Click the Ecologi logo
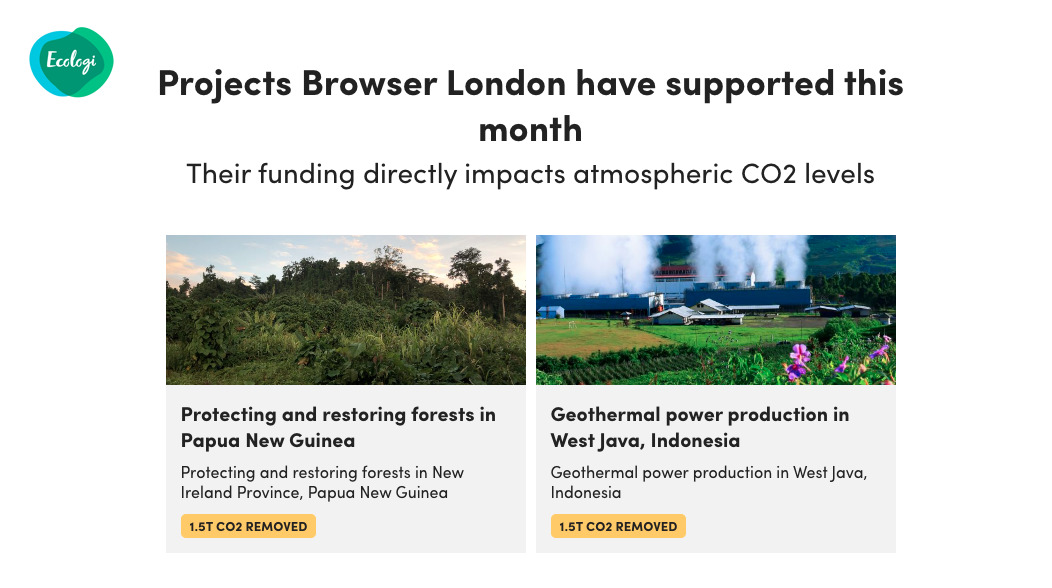Image resolution: width=1052 pixels, height=588 pixels. click(71, 62)
